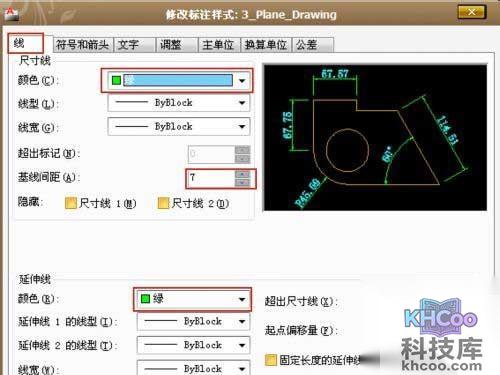Click green swatch in 延伸线 颜色

(145, 299)
